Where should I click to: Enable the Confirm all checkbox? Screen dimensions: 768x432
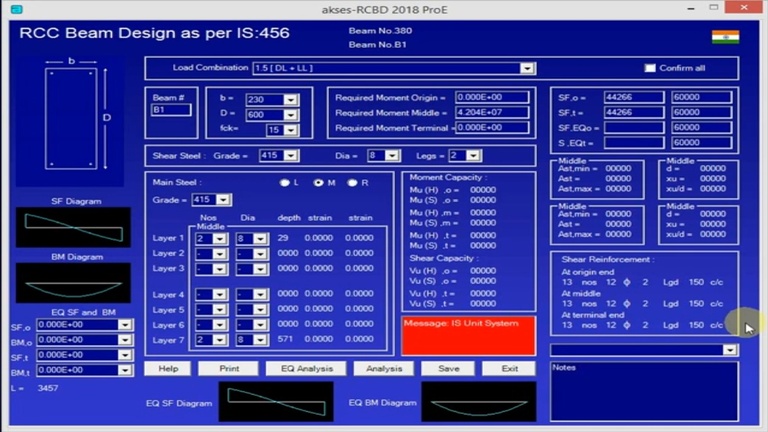pyautogui.click(x=650, y=68)
